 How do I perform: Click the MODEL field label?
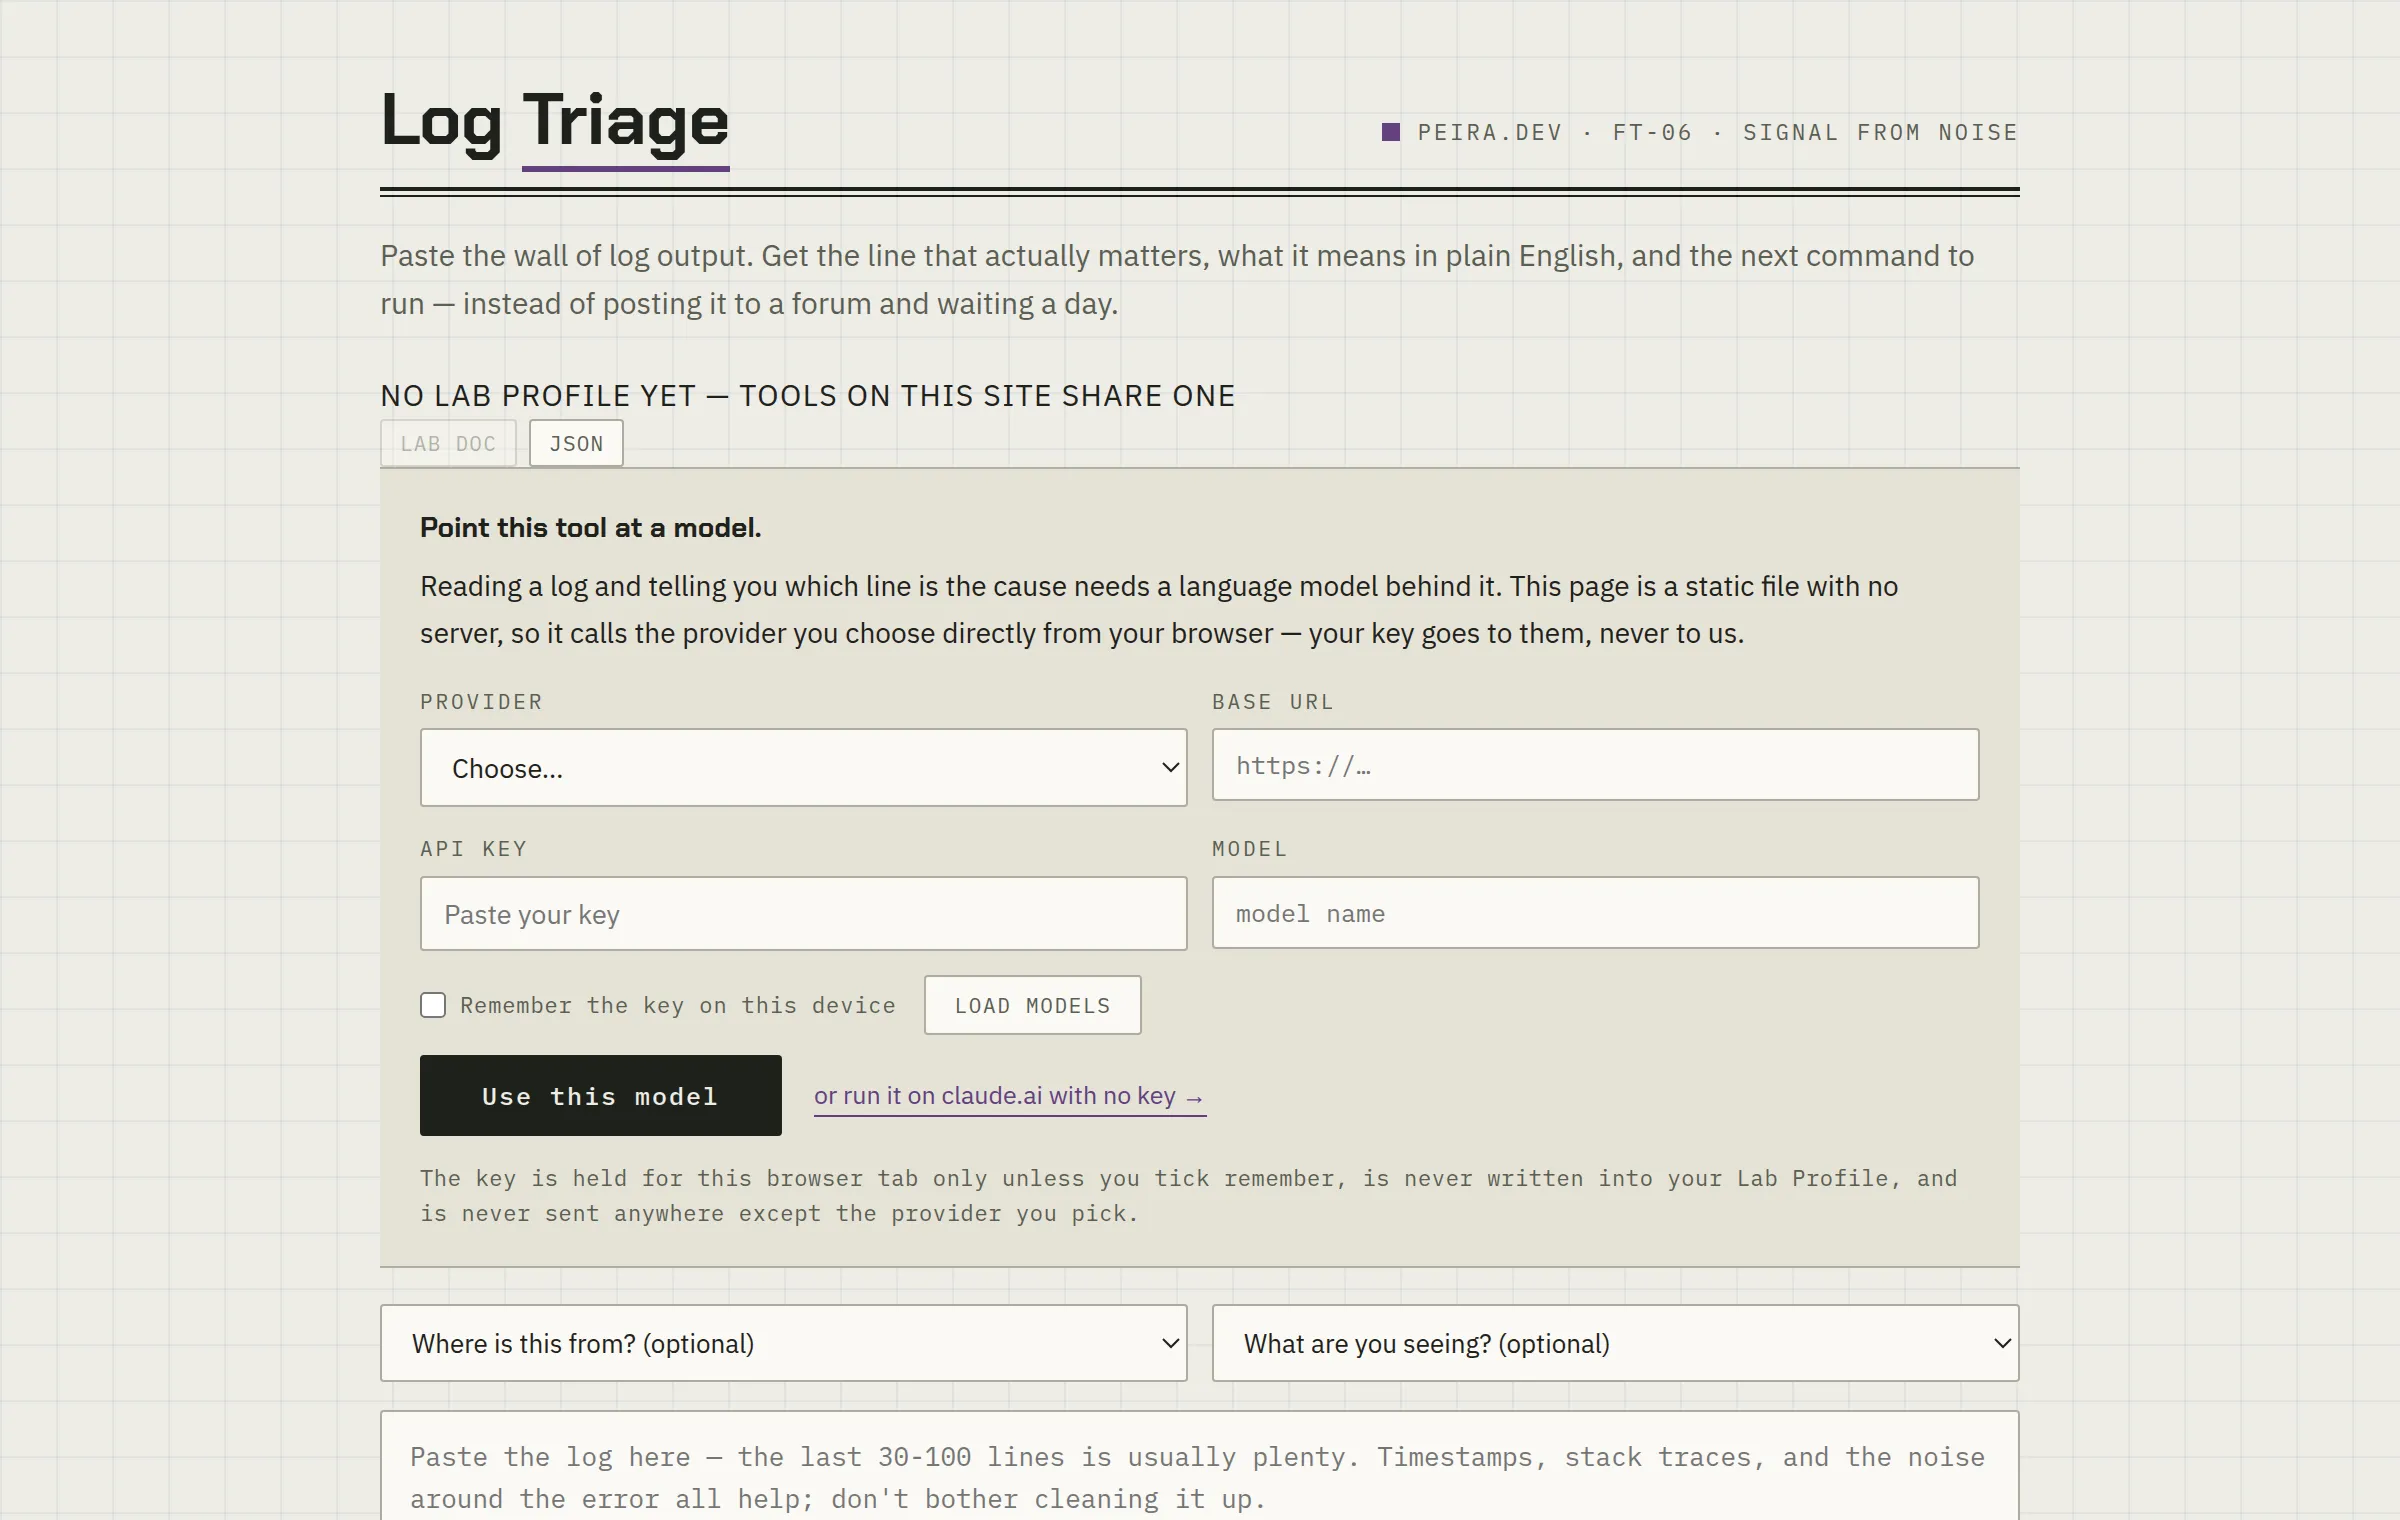pos(1249,849)
